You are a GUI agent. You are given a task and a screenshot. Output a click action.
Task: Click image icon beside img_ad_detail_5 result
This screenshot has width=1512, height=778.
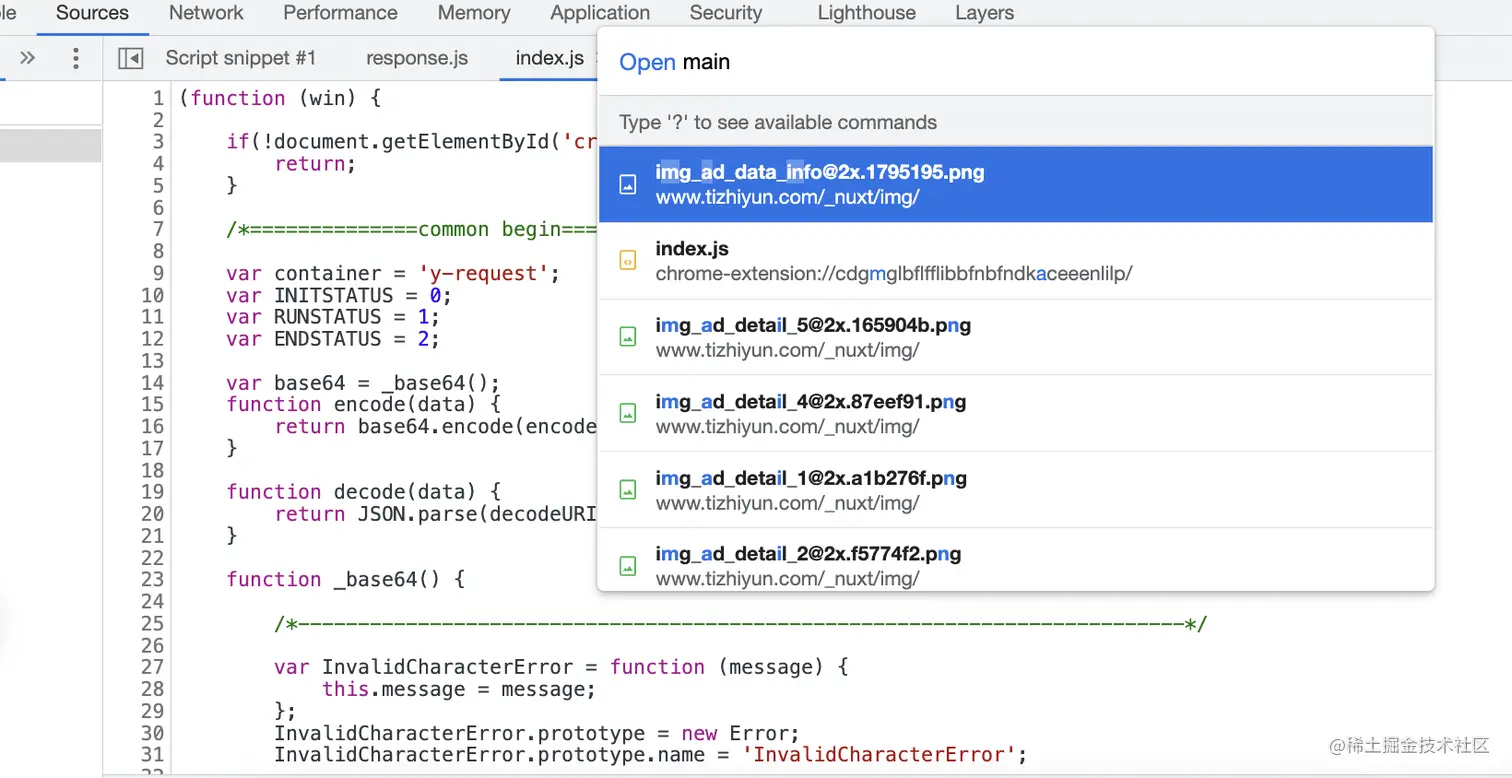point(628,337)
